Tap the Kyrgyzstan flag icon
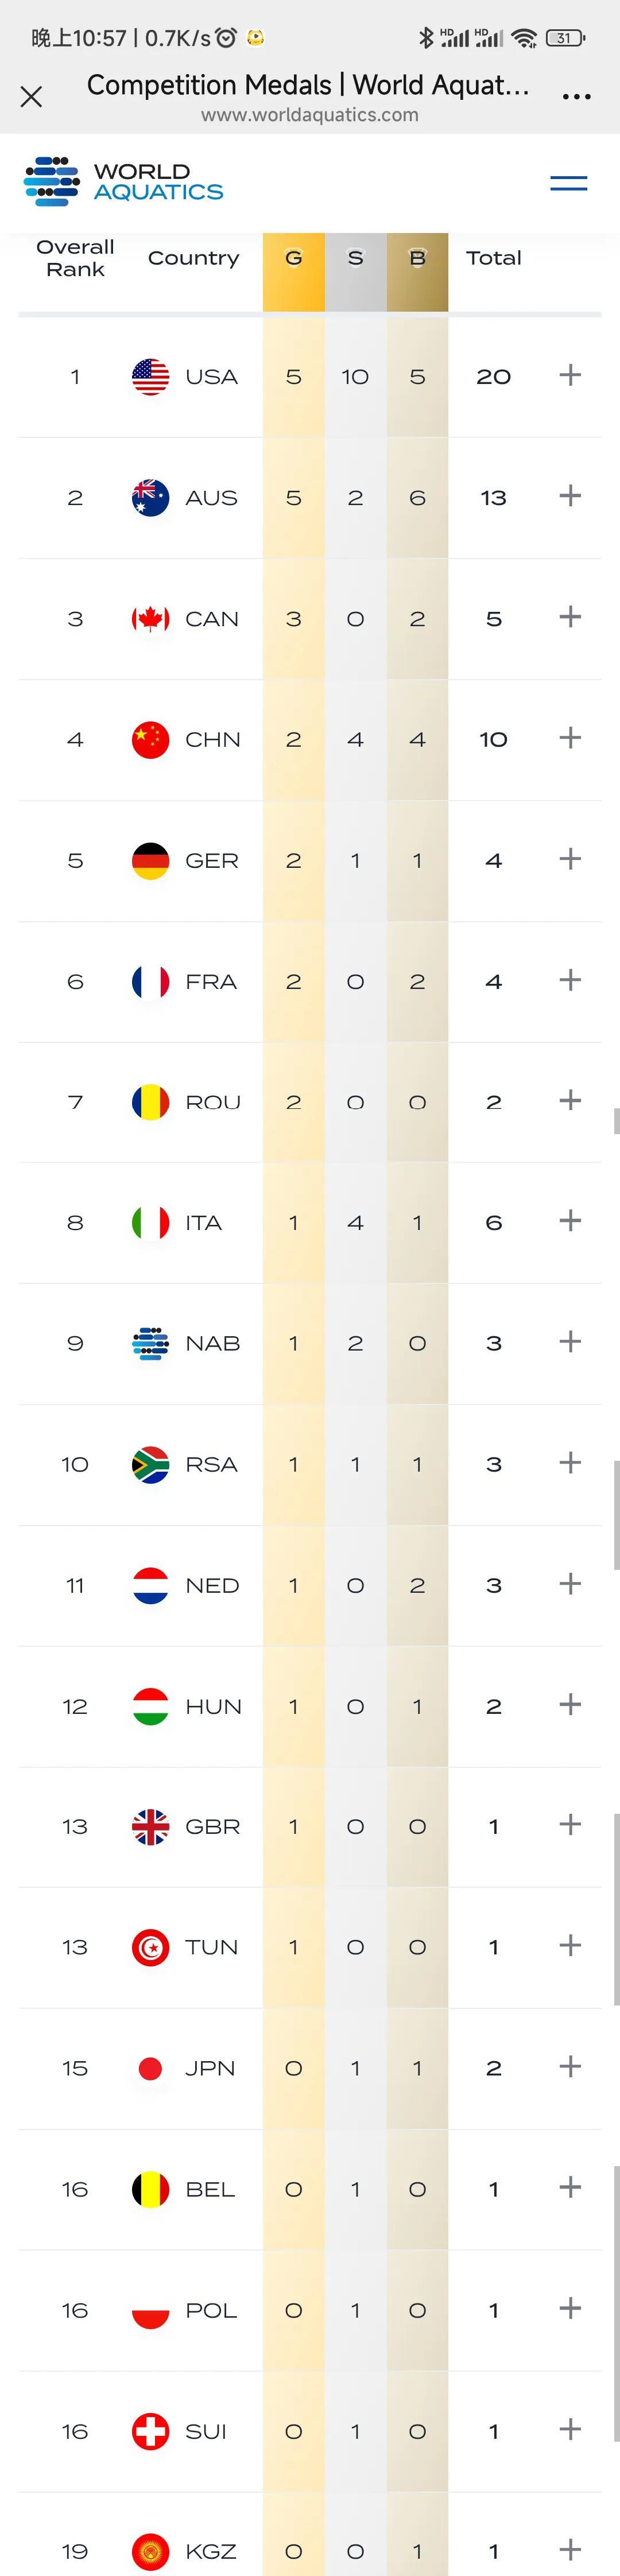 [150, 2550]
